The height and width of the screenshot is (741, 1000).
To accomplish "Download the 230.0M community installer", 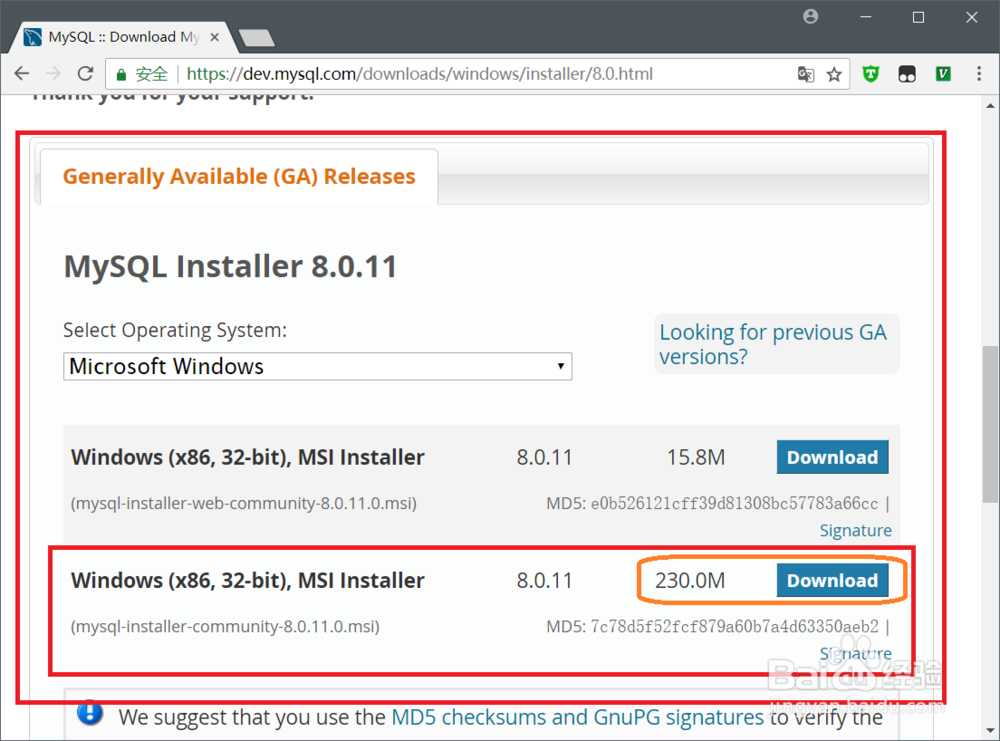I will click(x=832, y=581).
